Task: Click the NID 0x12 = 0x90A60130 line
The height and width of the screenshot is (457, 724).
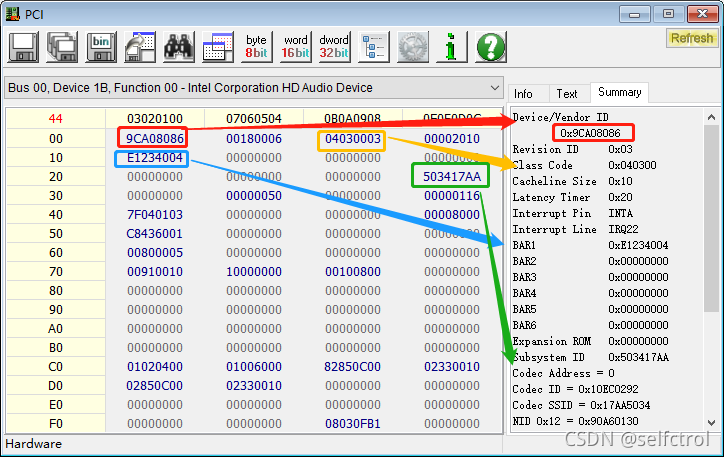Action: tap(575, 421)
